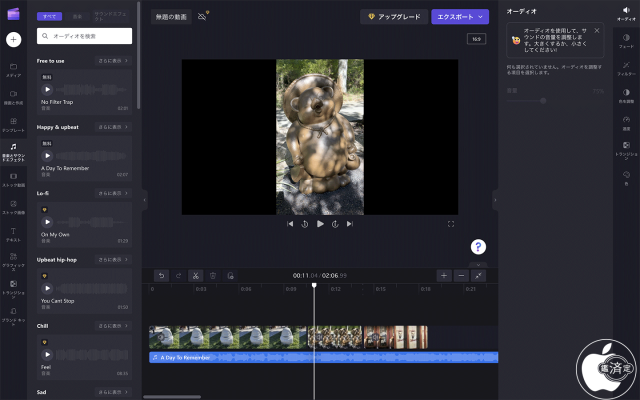640x400 pixels.
Task: Open the Text tool in left sidebar
Action: click(14, 232)
